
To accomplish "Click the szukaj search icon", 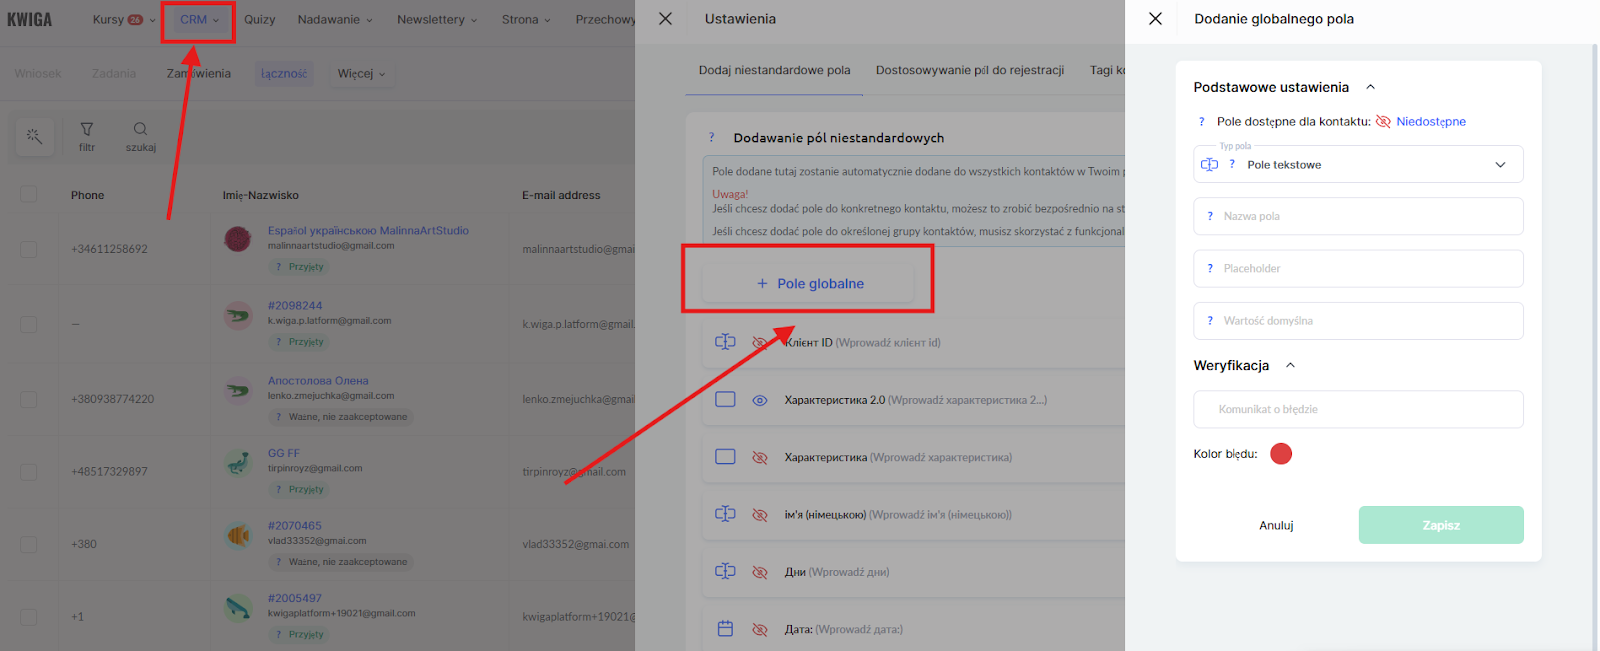I will click(140, 130).
